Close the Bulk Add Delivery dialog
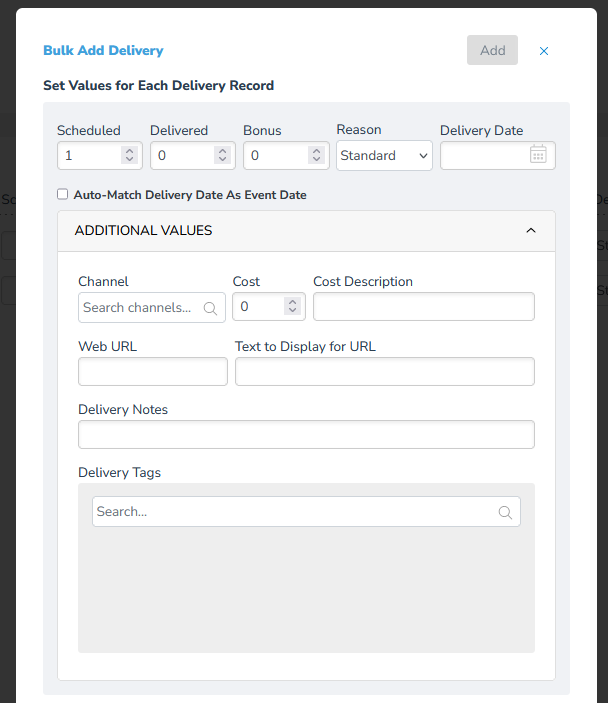Image resolution: width=608 pixels, height=703 pixels. (x=544, y=51)
